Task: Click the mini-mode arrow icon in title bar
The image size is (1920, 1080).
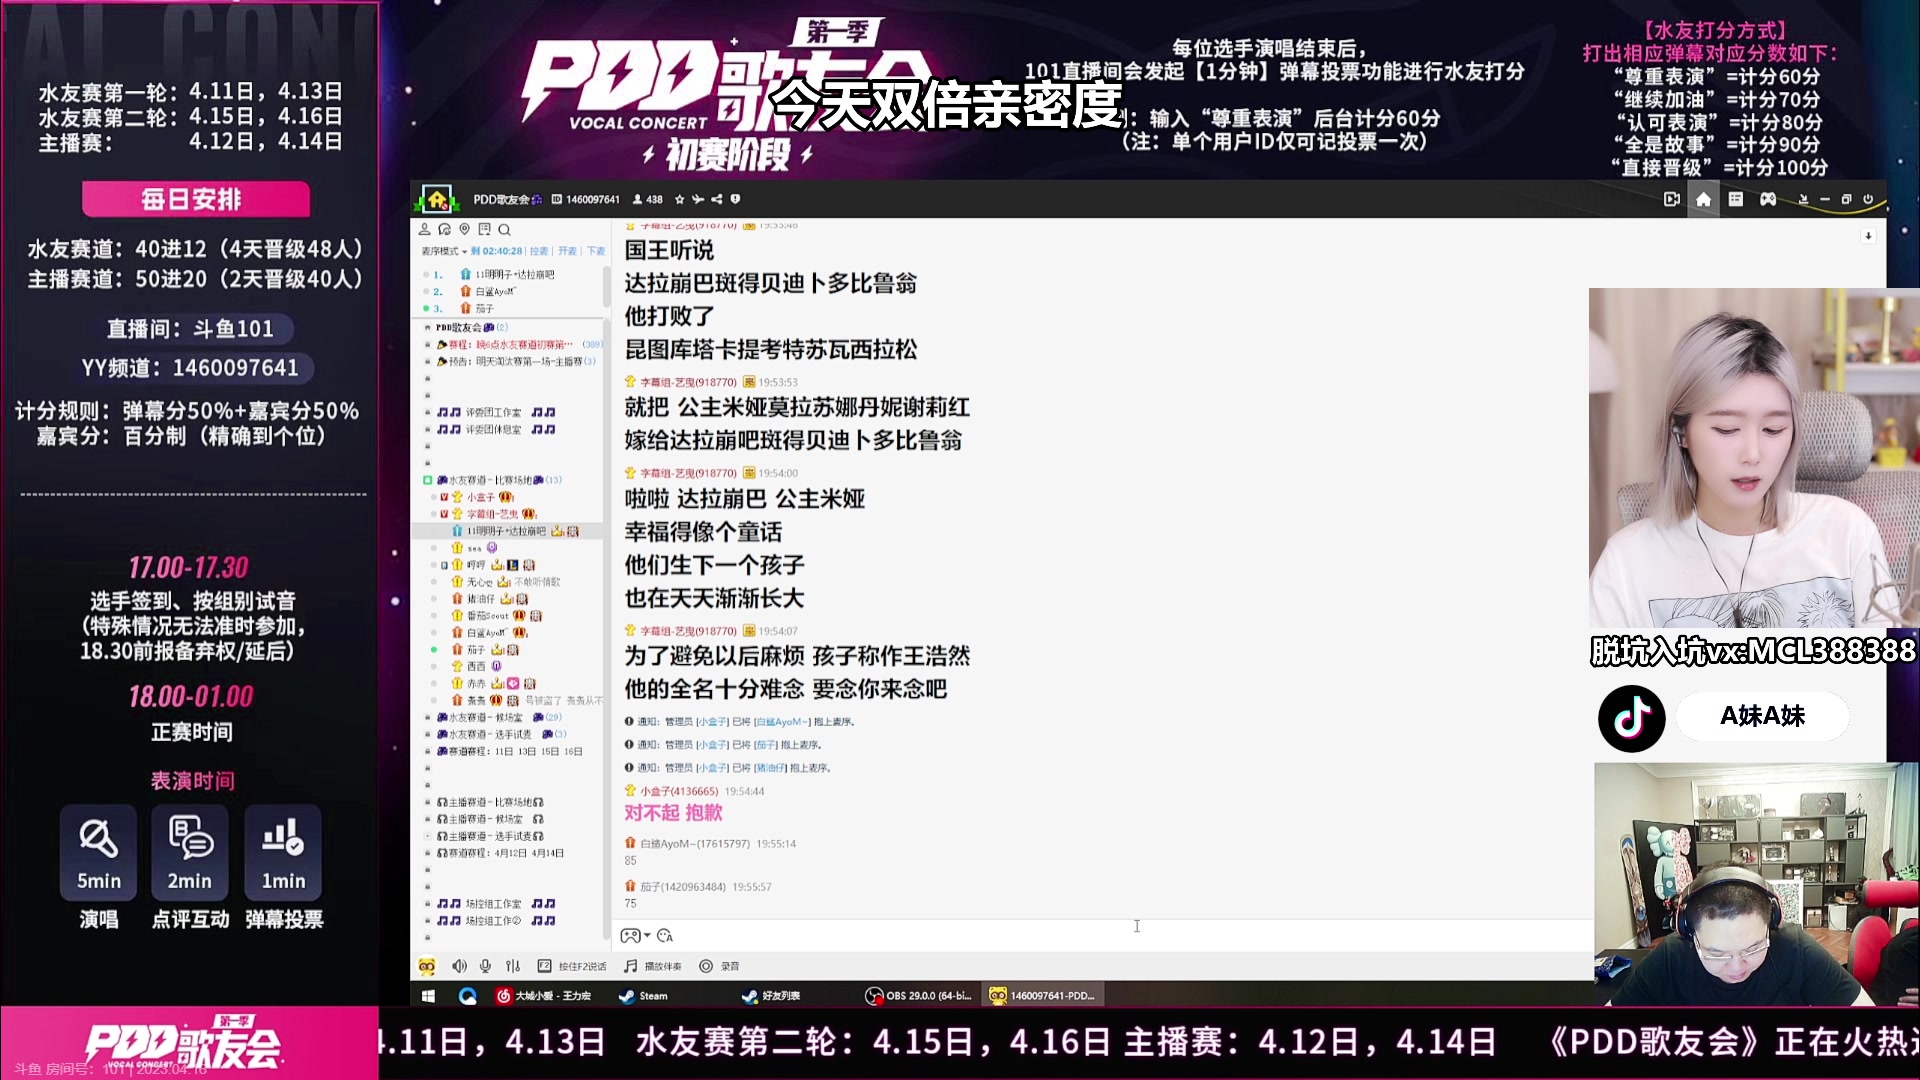Action: pyautogui.click(x=1803, y=199)
